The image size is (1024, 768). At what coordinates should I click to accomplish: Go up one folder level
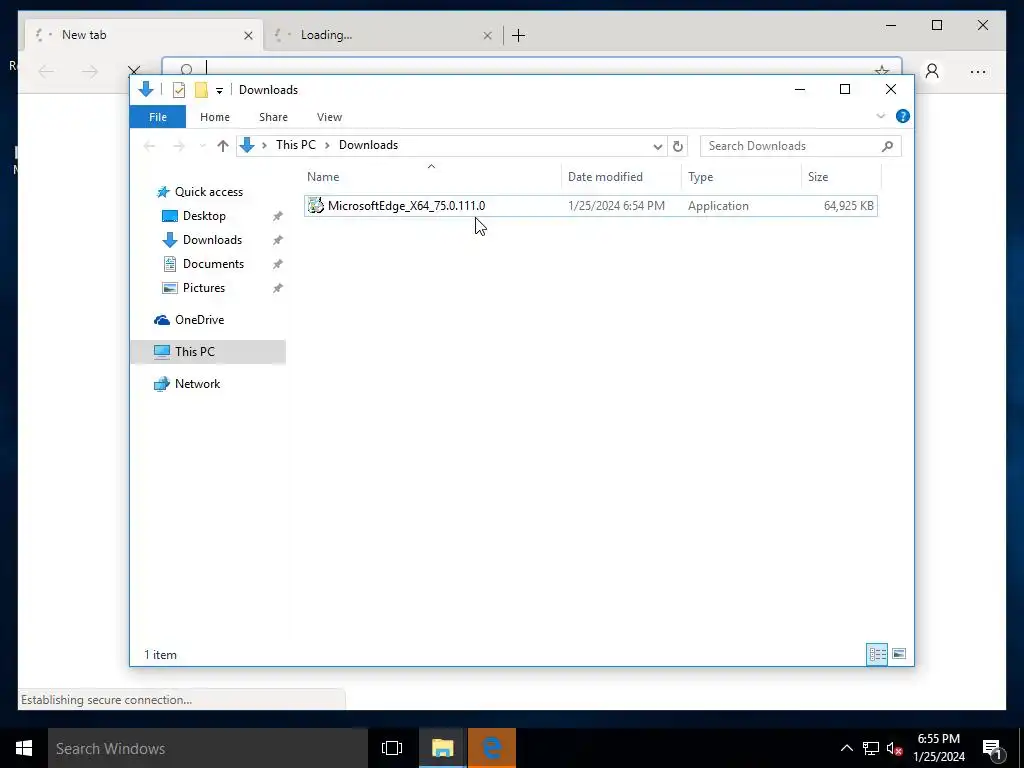pos(223,146)
